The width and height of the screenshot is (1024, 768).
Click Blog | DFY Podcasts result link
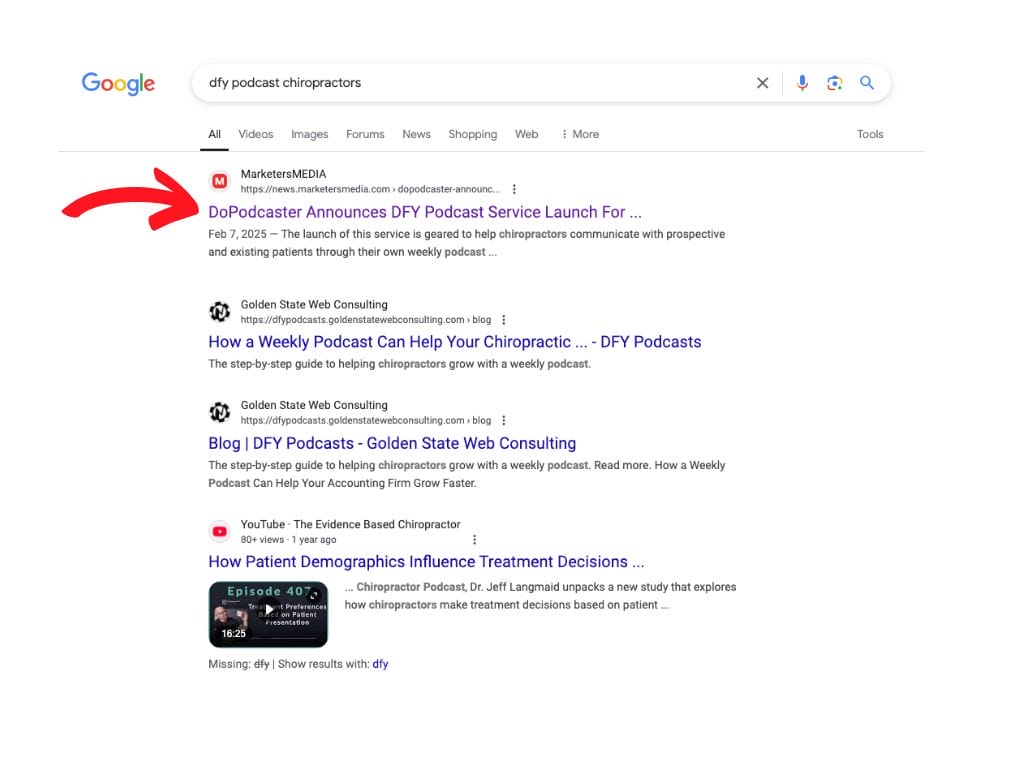(x=392, y=443)
